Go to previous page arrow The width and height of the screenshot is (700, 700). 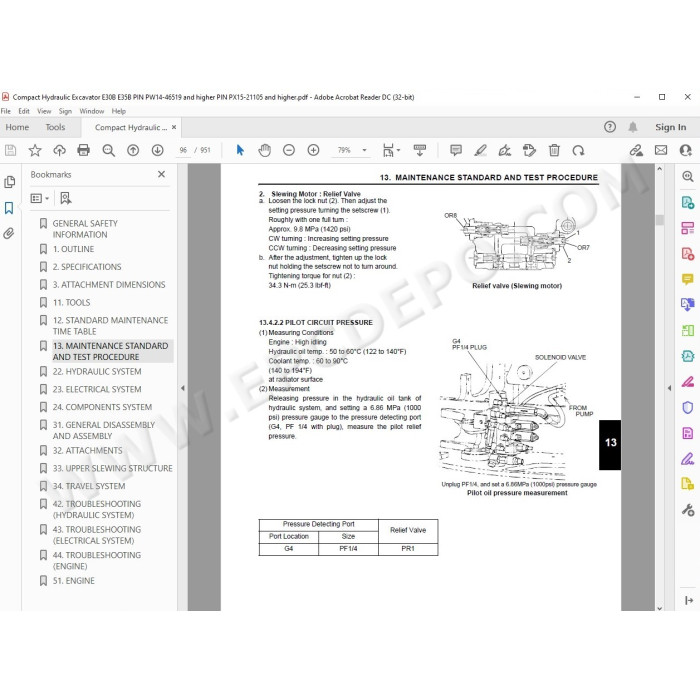(x=133, y=150)
